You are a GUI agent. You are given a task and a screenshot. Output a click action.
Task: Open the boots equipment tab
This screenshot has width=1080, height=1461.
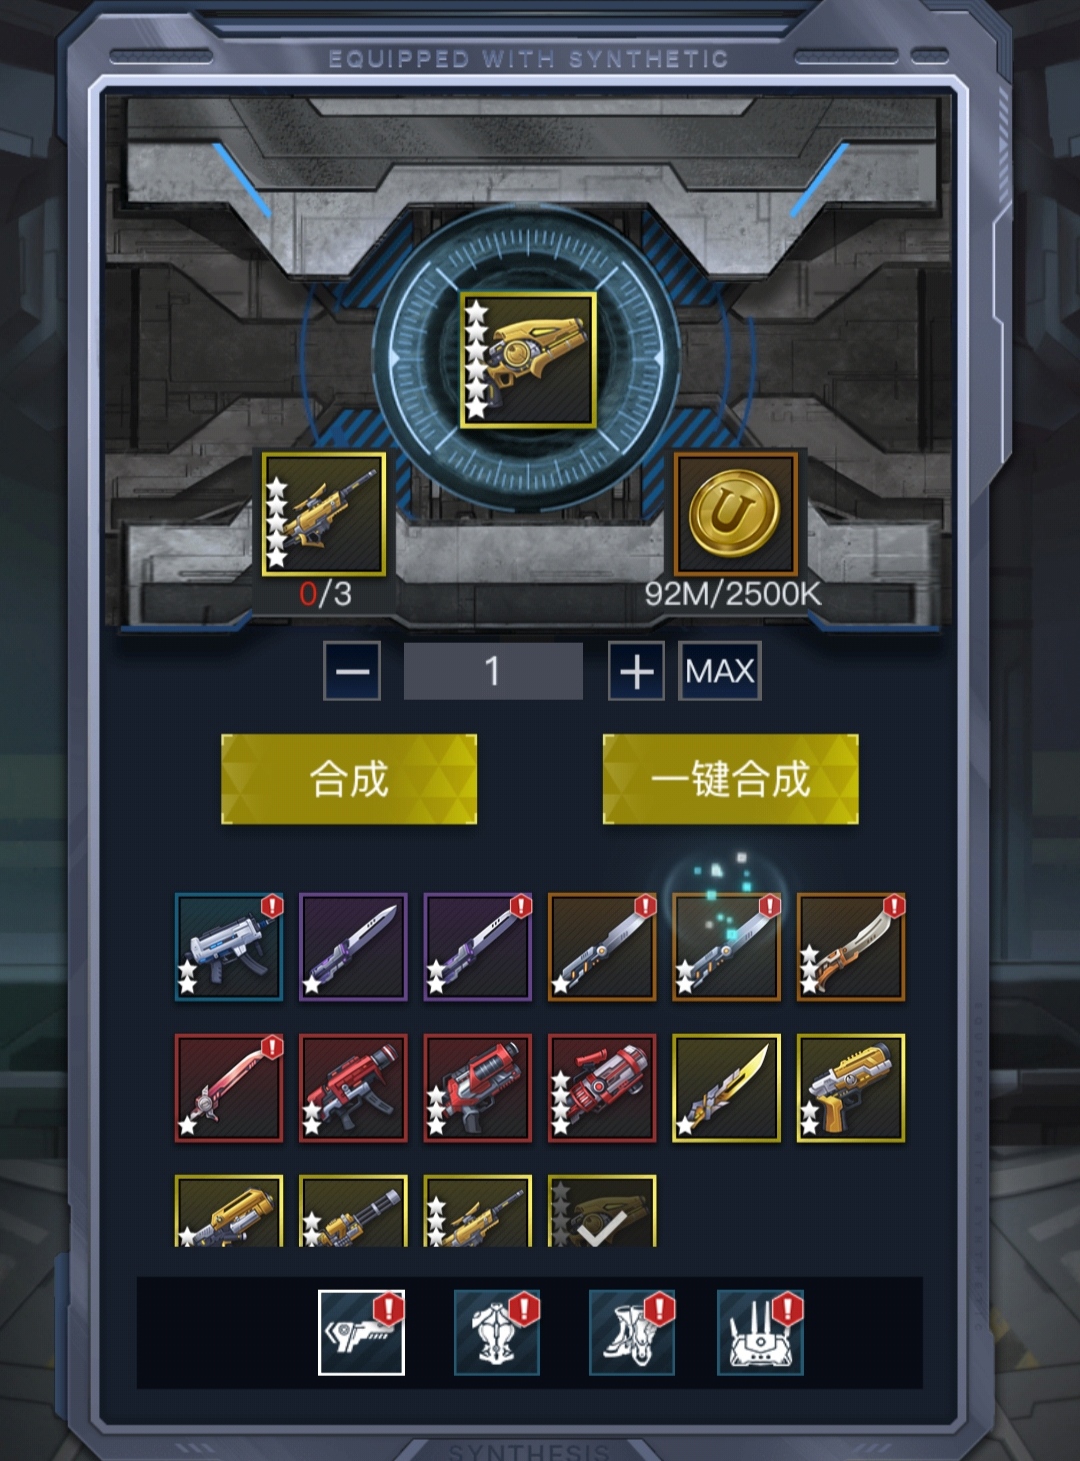(x=631, y=1332)
